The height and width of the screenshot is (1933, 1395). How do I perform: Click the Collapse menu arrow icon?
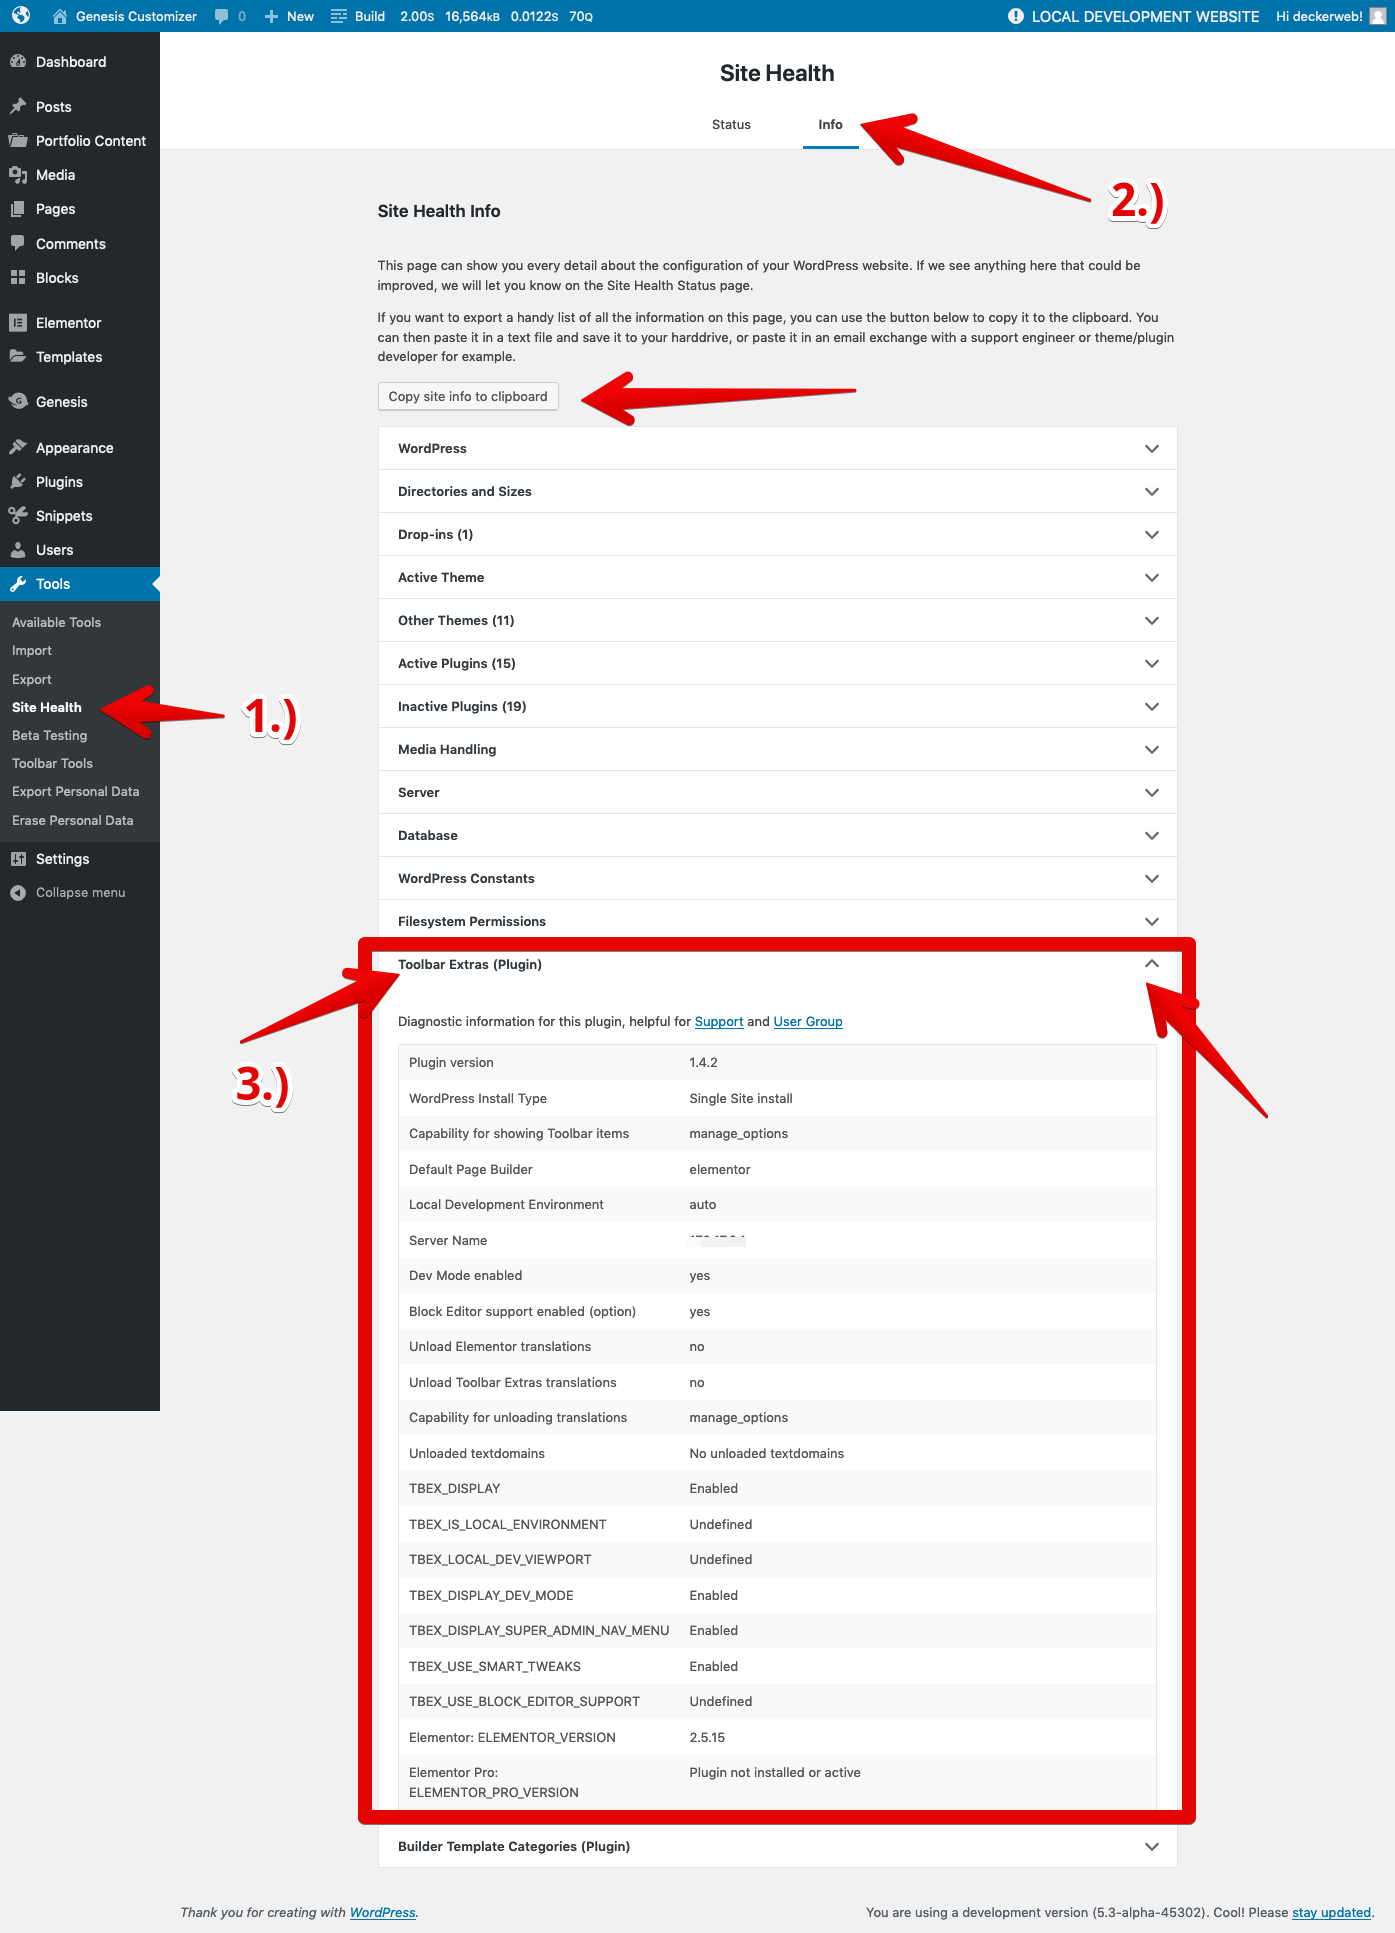(x=18, y=893)
